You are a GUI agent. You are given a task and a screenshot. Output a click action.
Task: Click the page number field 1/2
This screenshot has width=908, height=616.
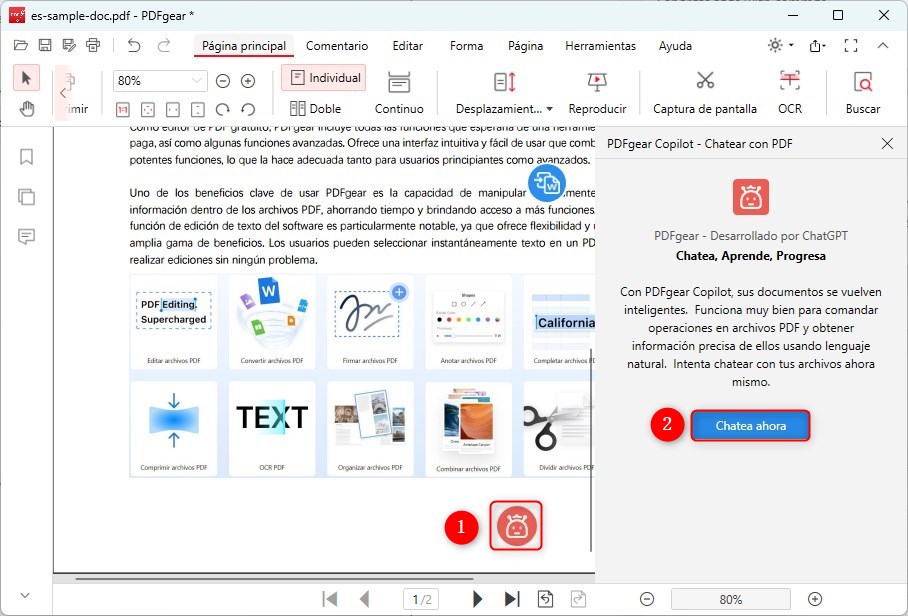point(421,599)
